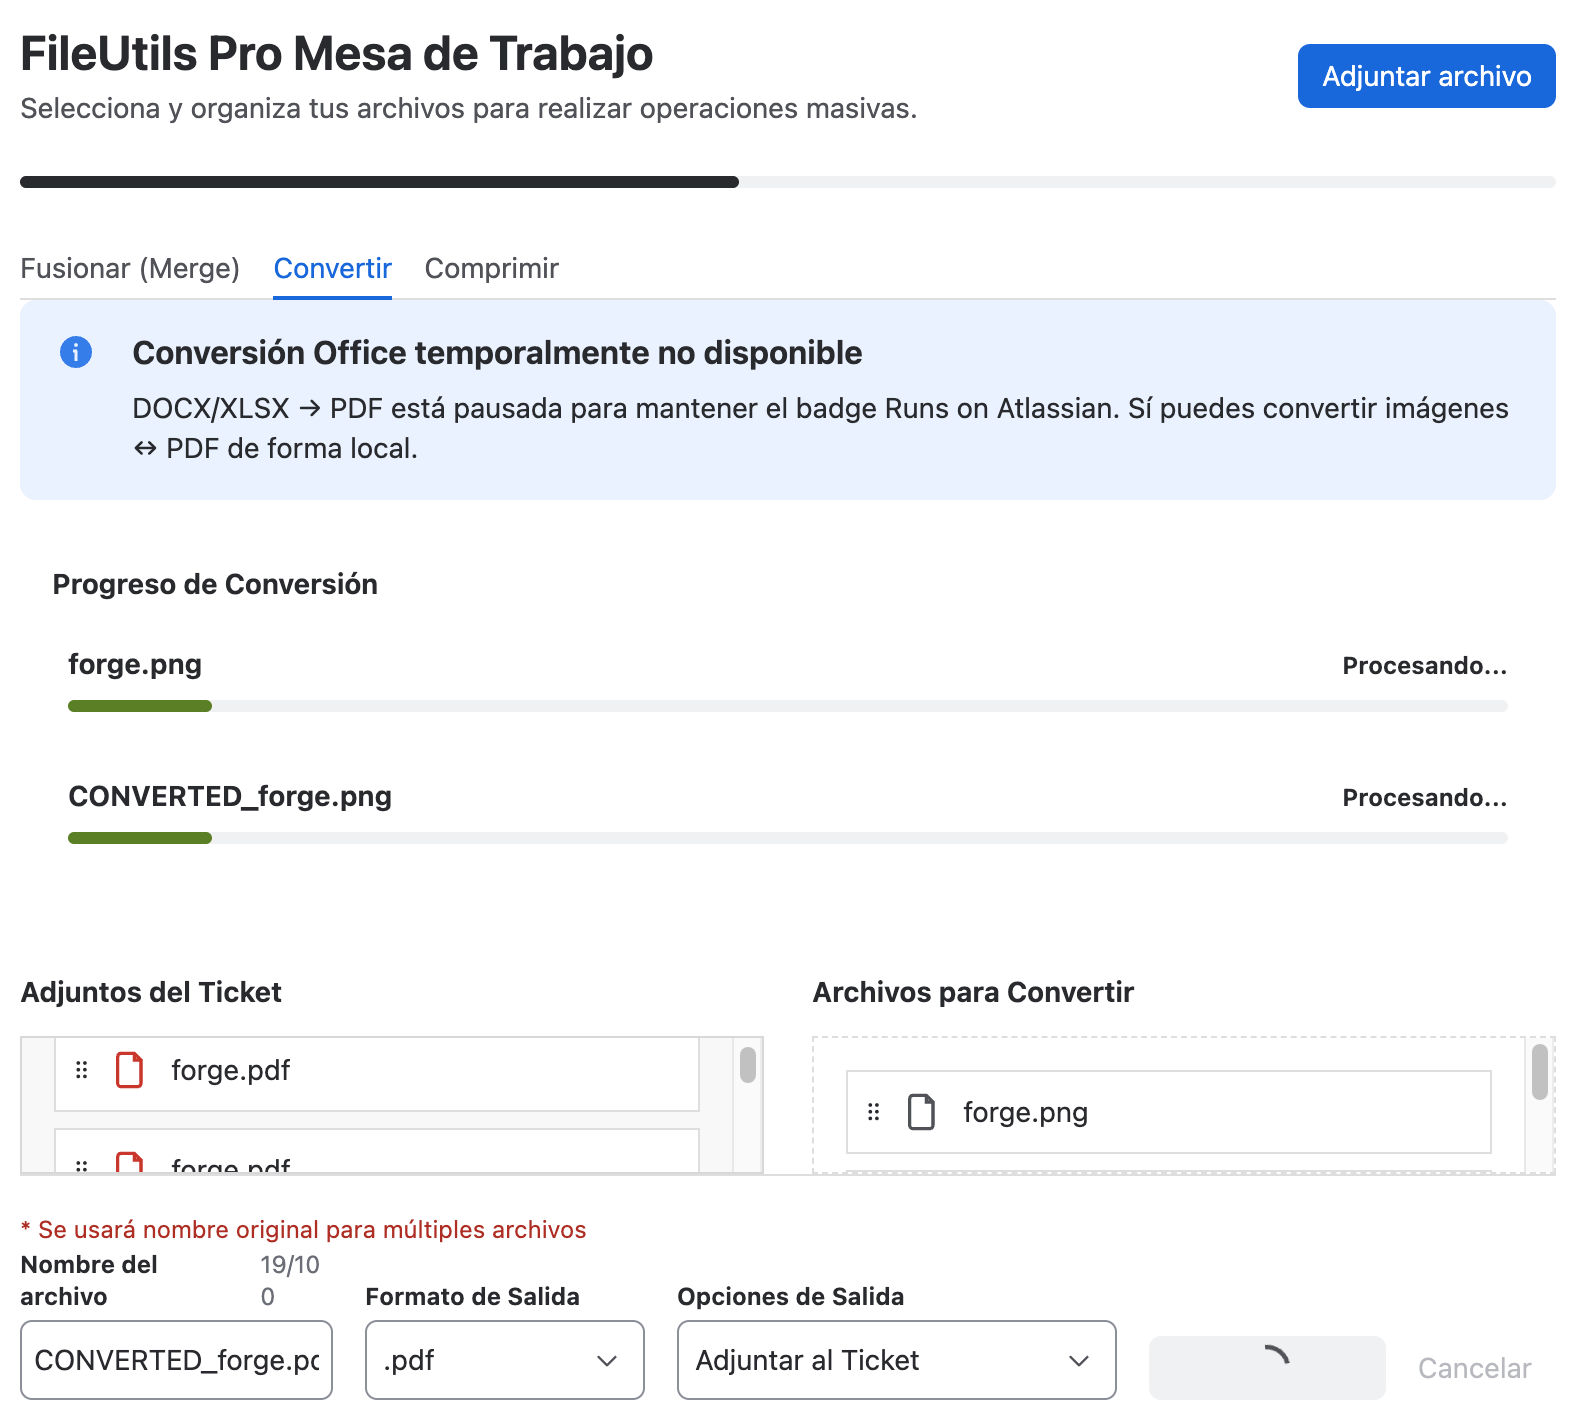Click drag handle icon for forge.png in Archivos para Convertir
This screenshot has height=1421, width=1582.
874,1112
